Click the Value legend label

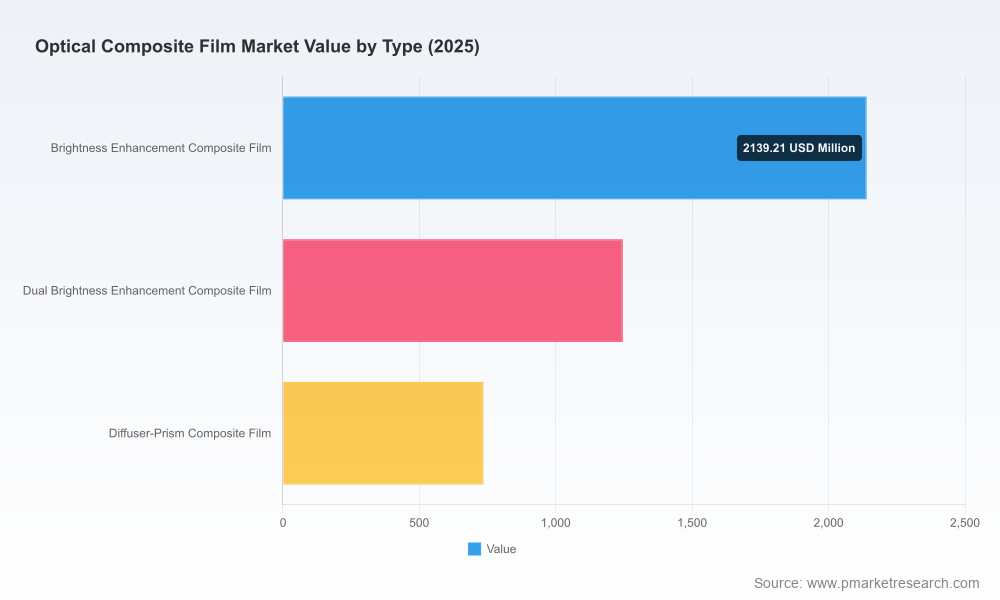click(x=501, y=549)
